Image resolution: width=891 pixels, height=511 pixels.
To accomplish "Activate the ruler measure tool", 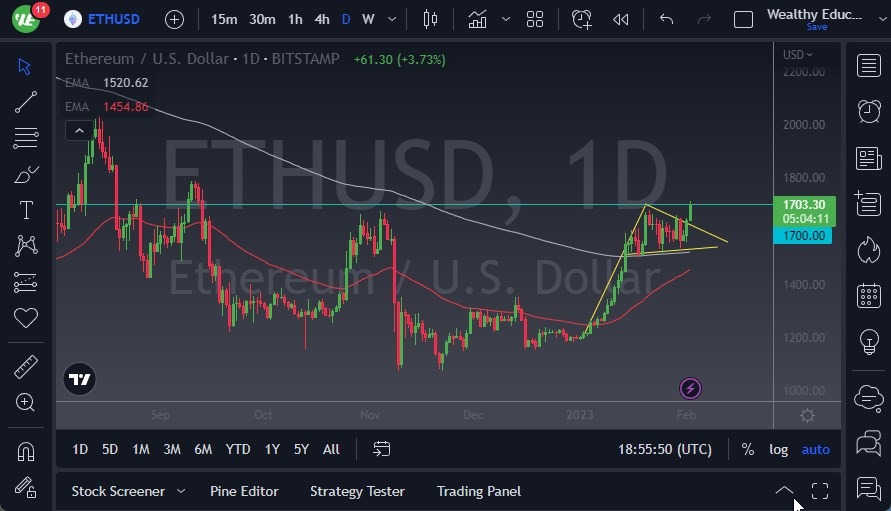I will tap(26, 367).
